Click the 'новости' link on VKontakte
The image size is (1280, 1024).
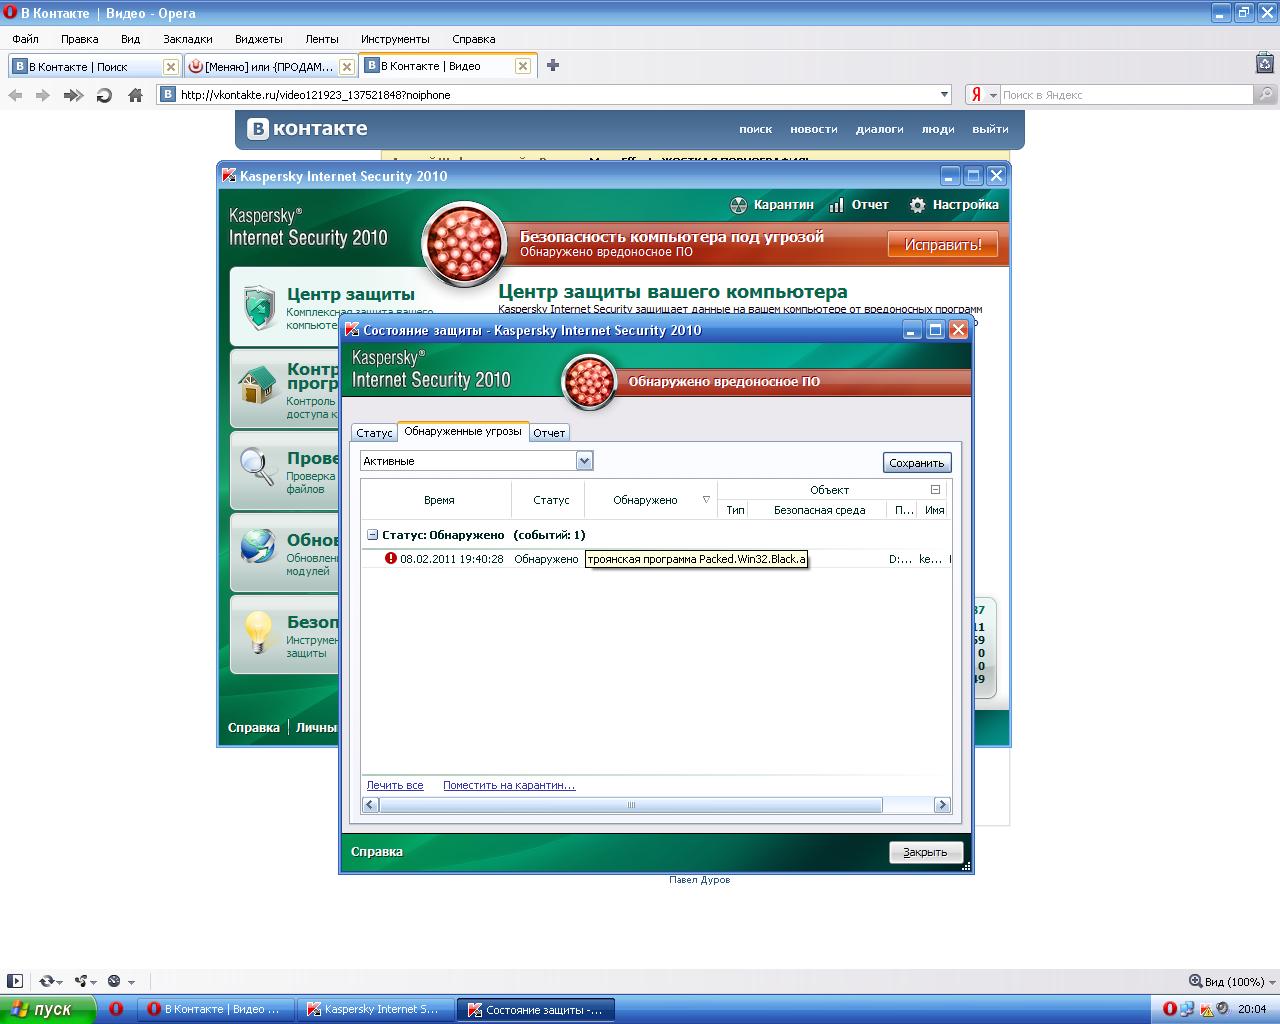[x=814, y=129]
